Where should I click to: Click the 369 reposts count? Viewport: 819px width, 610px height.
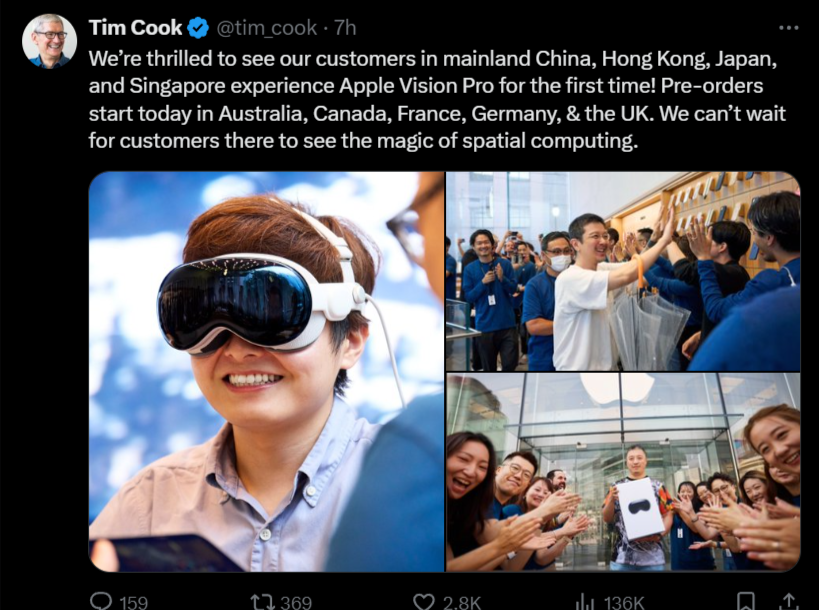point(296,603)
